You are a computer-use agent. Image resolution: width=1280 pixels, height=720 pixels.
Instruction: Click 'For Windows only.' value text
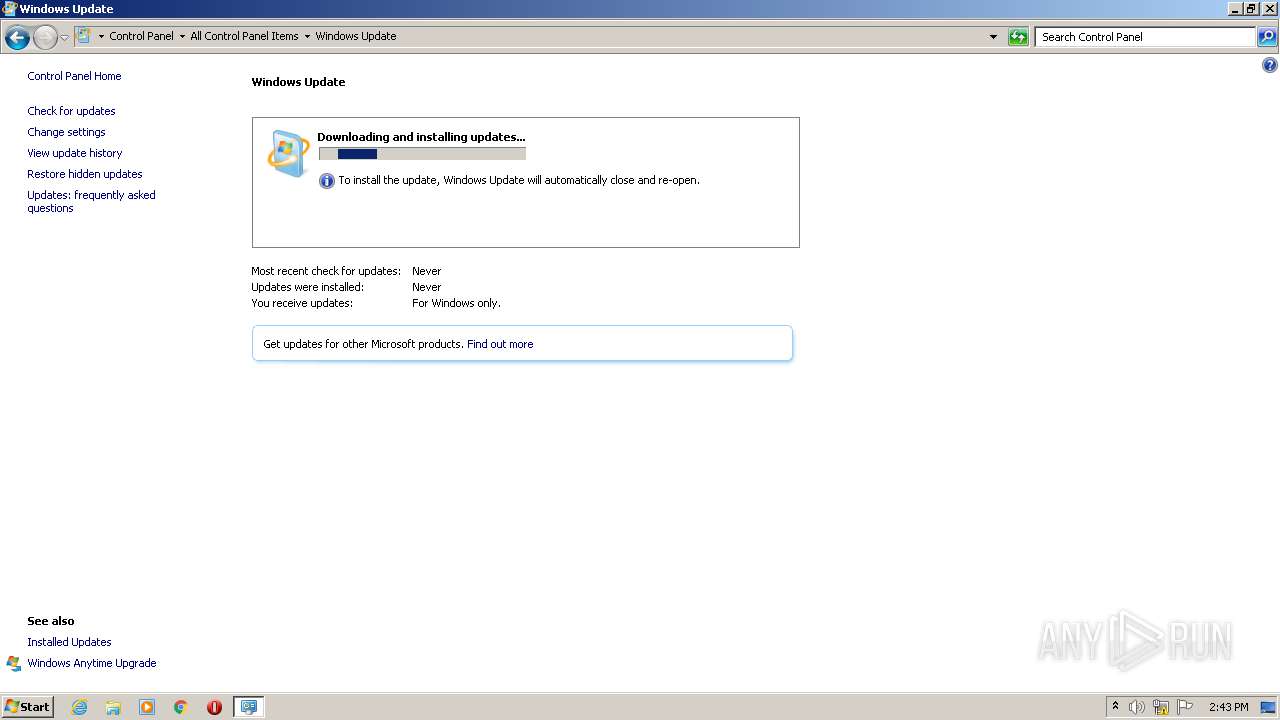pyautogui.click(x=456, y=303)
